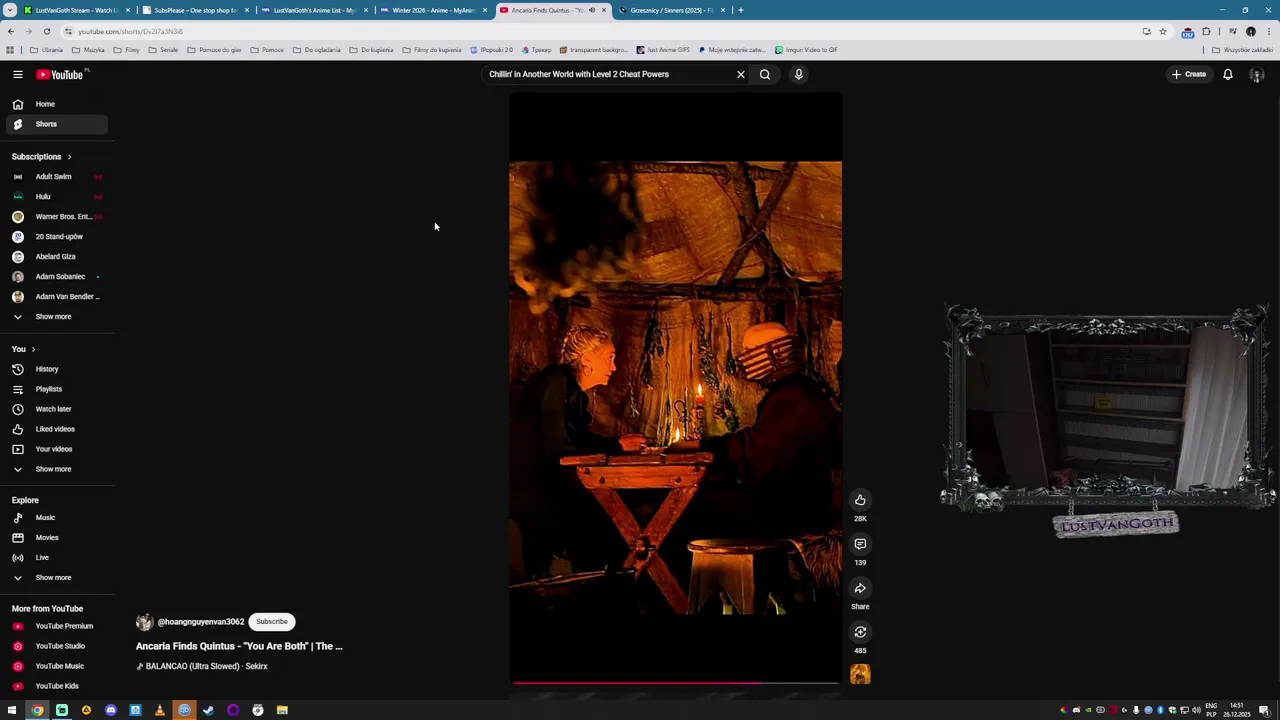Open the notifications bell
This screenshot has height=720, width=1280.
click(x=1228, y=74)
